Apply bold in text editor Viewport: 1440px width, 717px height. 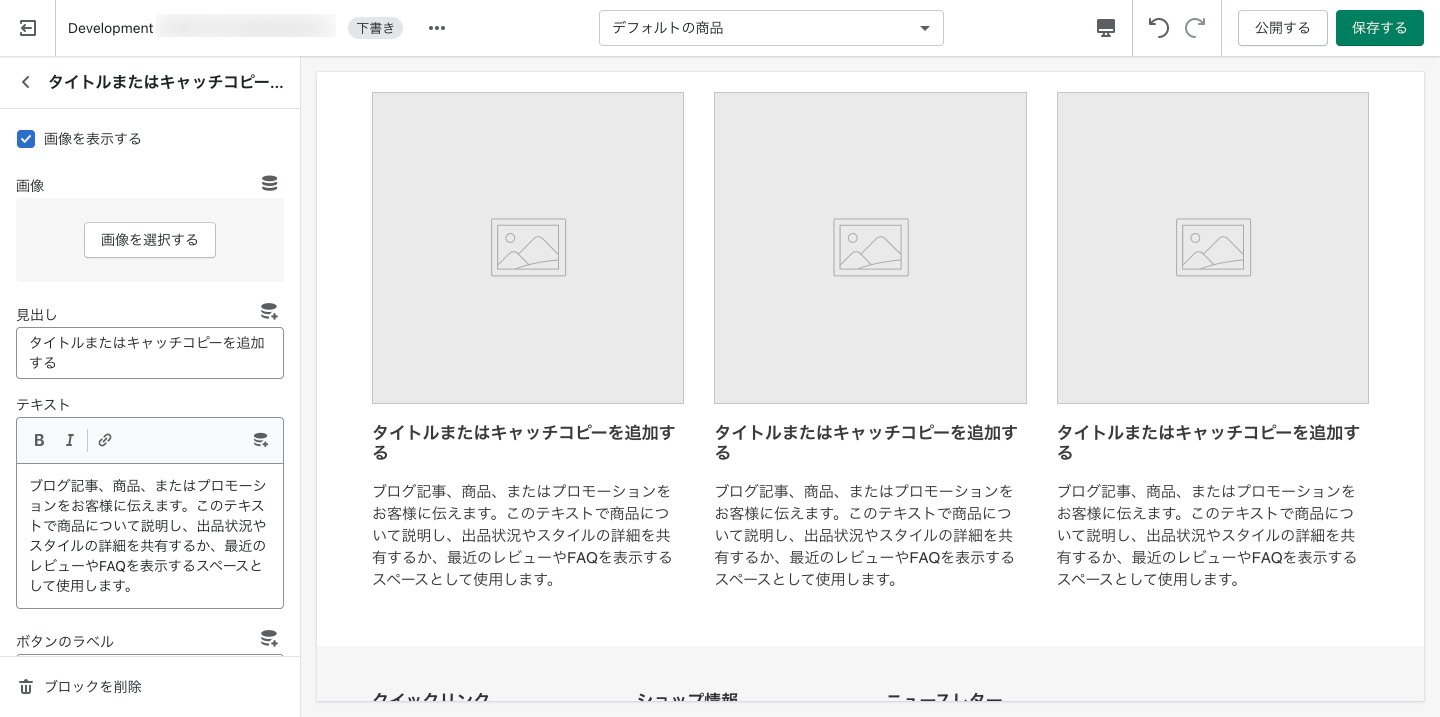(x=40, y=440)
